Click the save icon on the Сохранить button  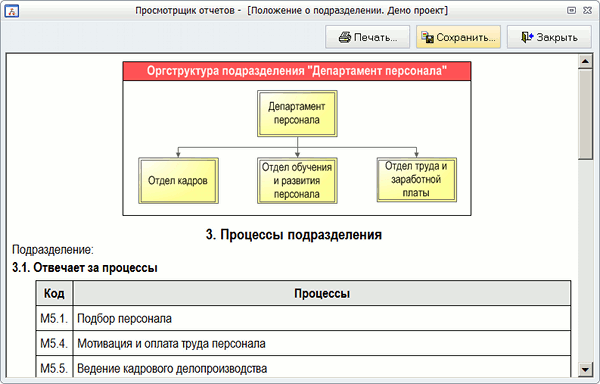coord(427,37)
